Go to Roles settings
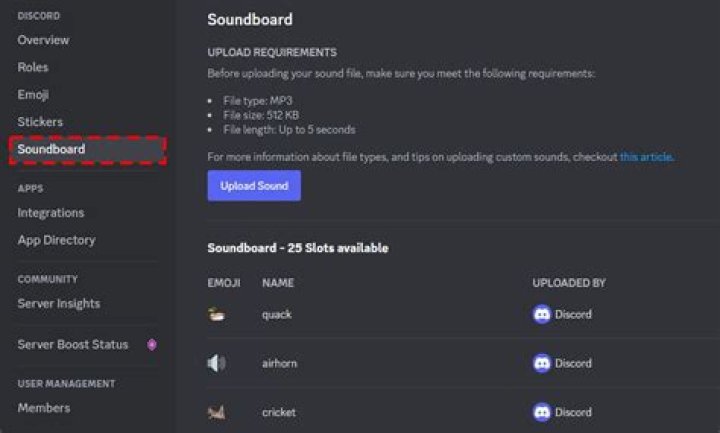 pos(33,67)
